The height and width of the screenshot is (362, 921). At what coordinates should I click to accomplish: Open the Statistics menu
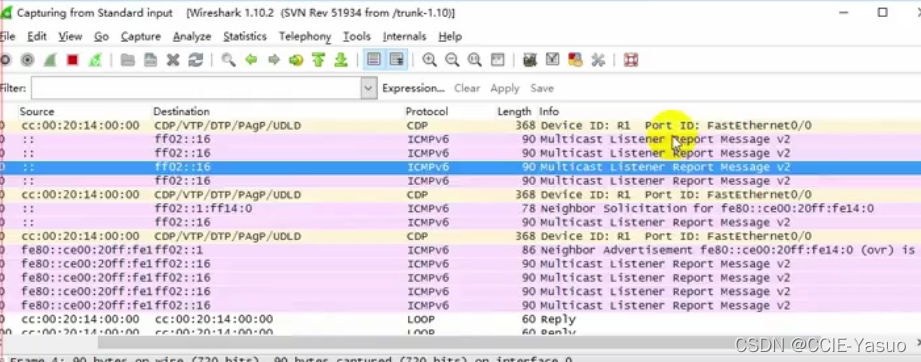[244, 36]
